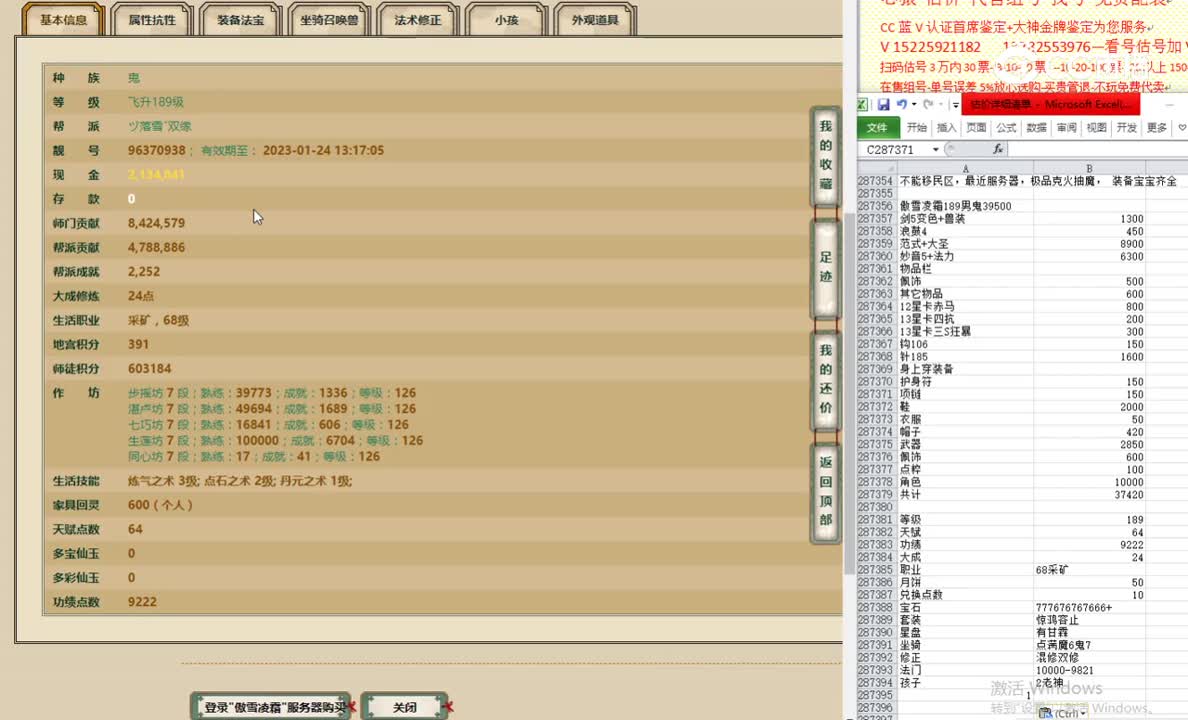The height and width of the screenshot is (720, 1188).
Task: Switch to the 公式 ribbon tab
Action: tap(1005, 127)
